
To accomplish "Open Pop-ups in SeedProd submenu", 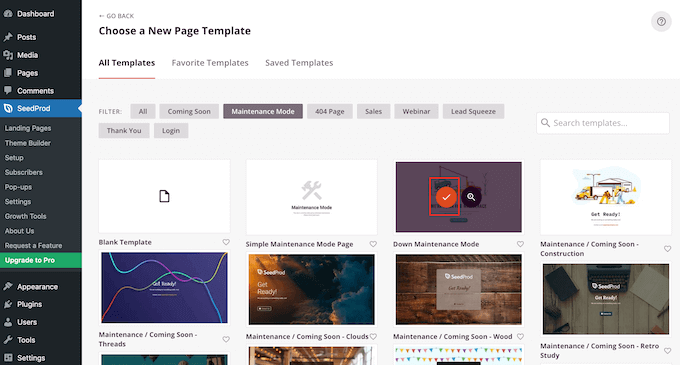I will pos(18,187).
